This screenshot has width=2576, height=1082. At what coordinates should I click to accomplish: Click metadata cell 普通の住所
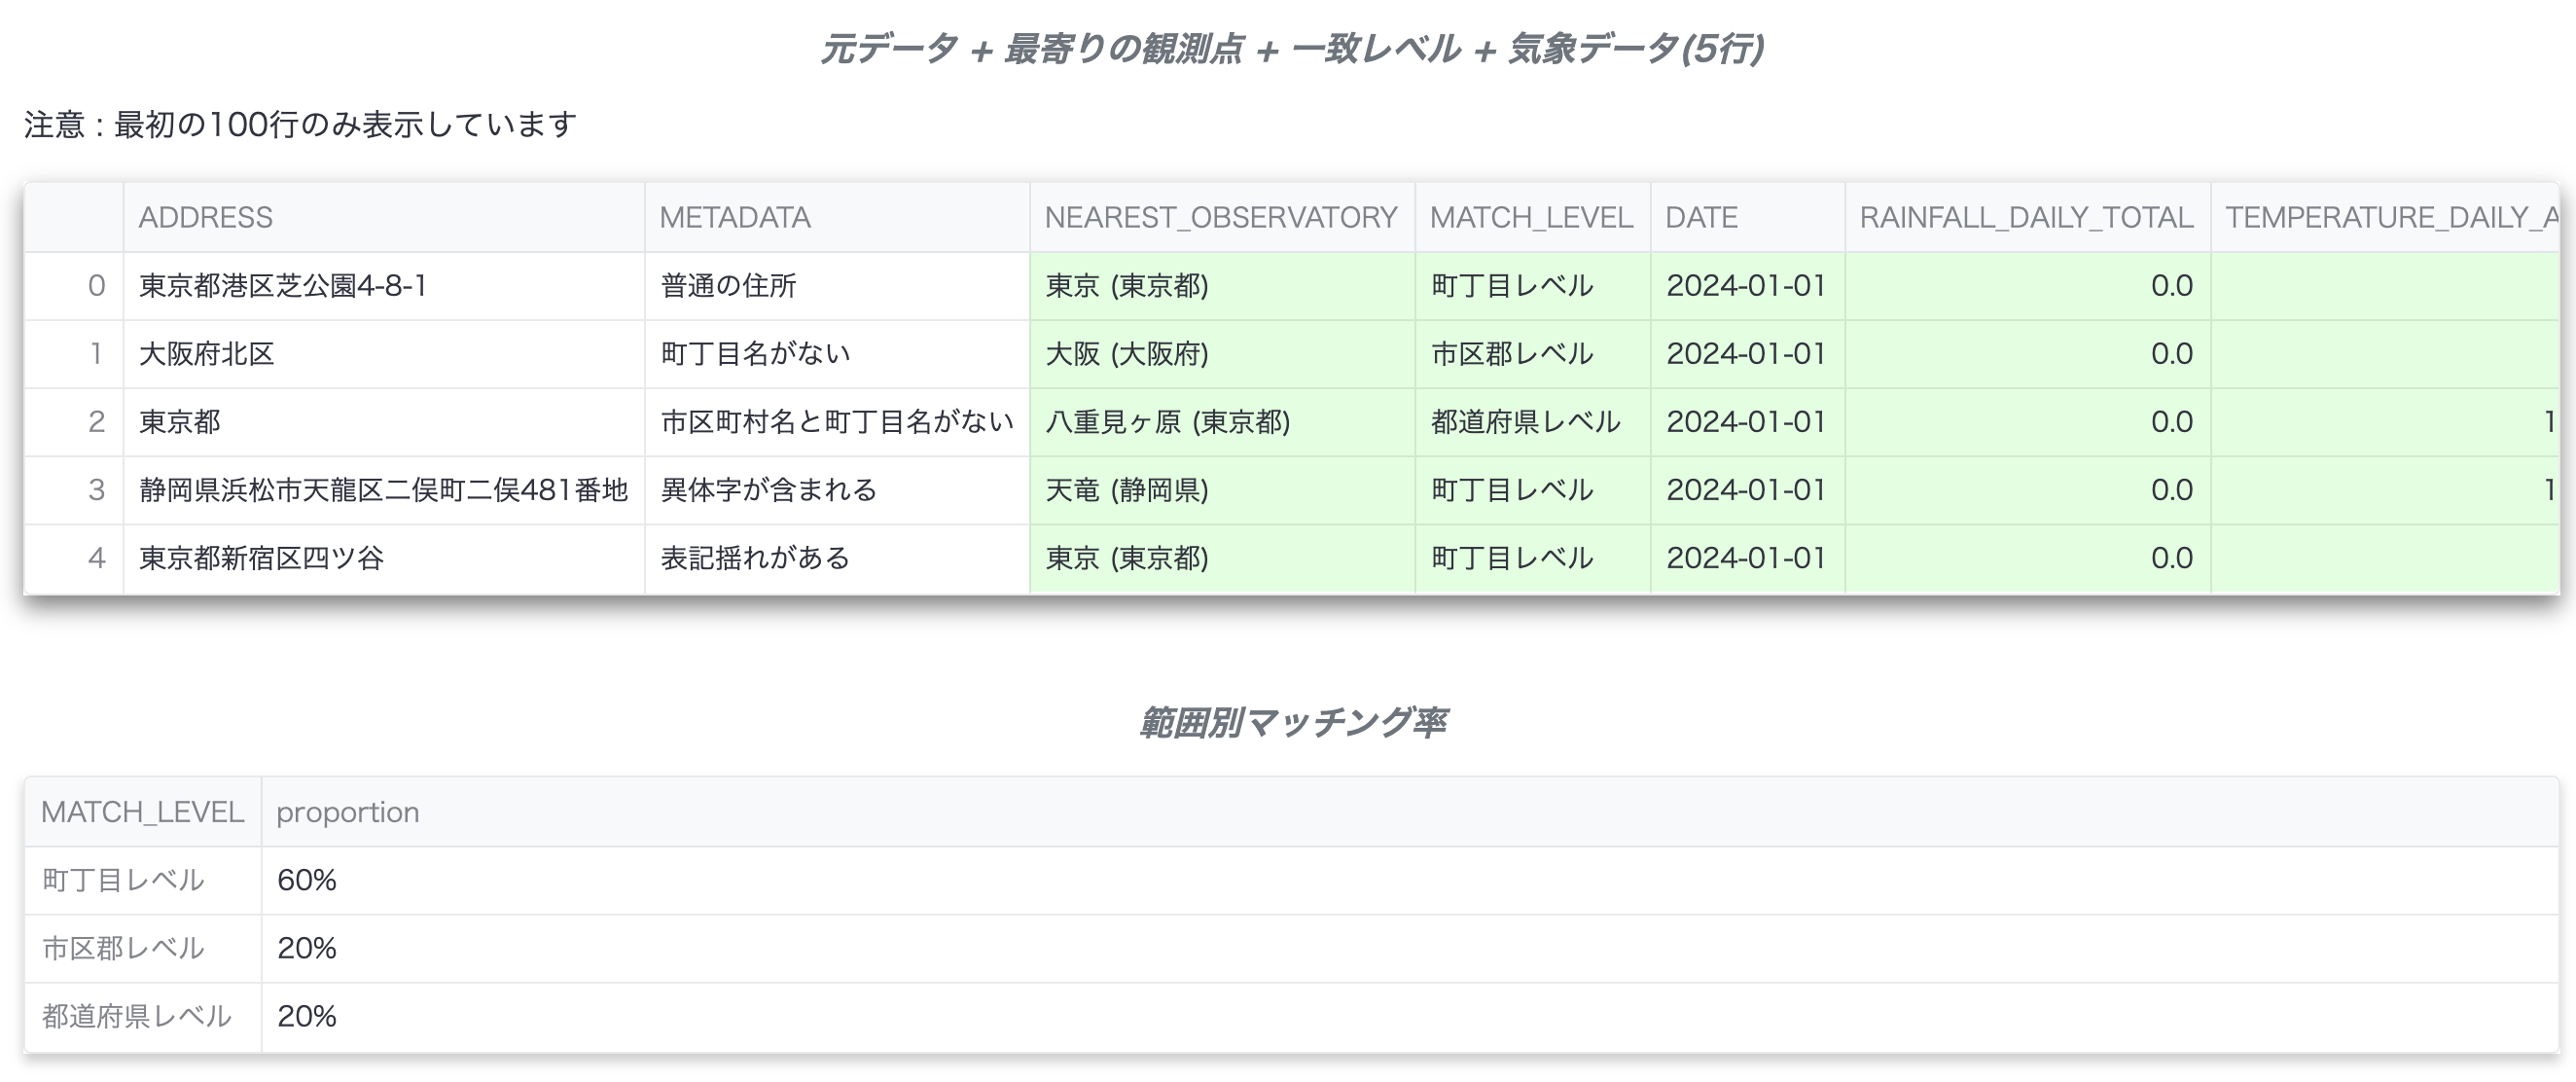837,286
